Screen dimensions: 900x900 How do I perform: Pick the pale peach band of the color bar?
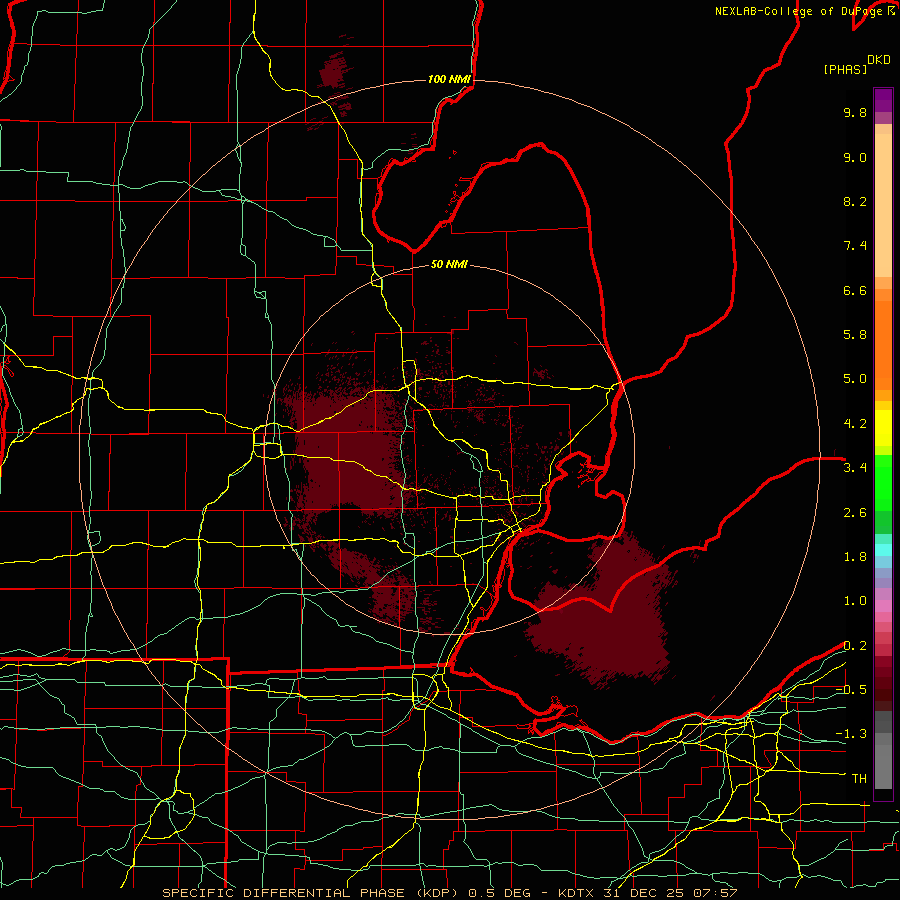pyautogui.click(x=883, y=205)
